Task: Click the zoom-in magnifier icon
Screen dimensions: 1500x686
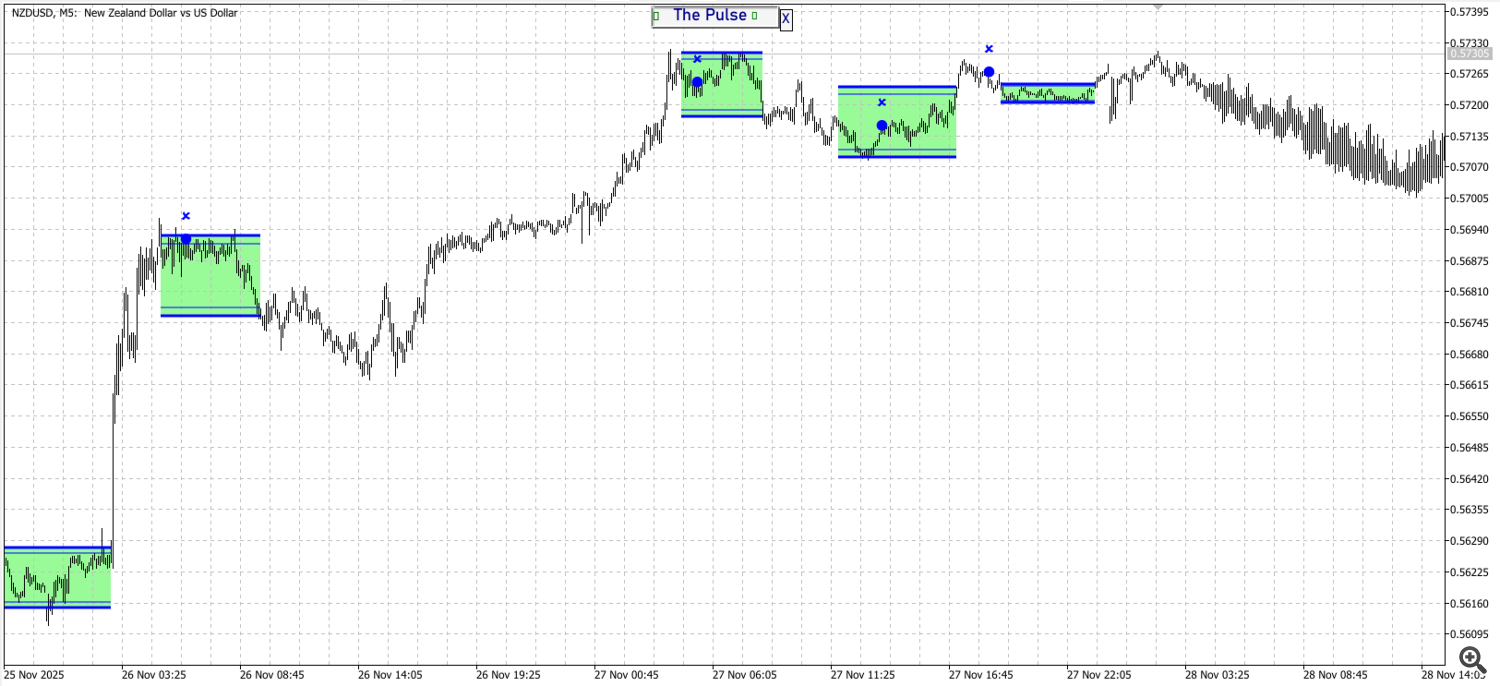Action: point(1470,658)
